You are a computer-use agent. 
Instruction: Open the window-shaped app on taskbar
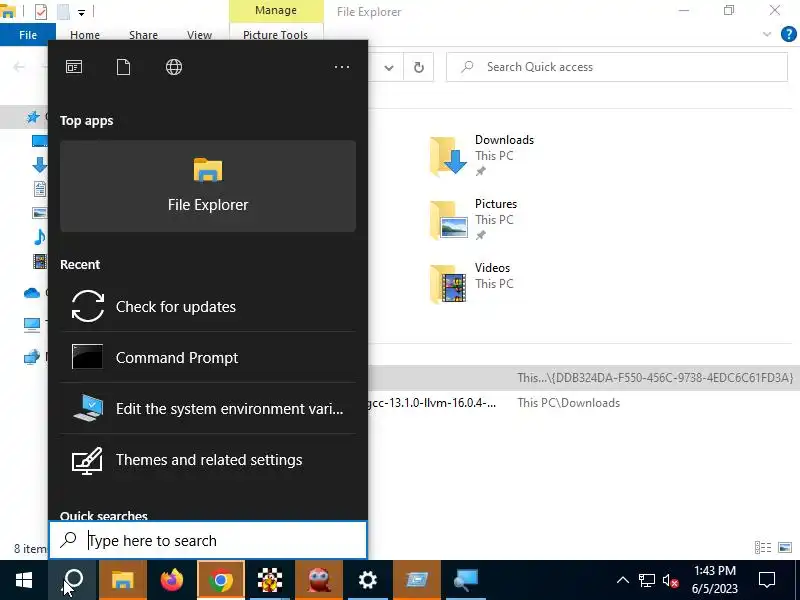click(x=417, y=580)
